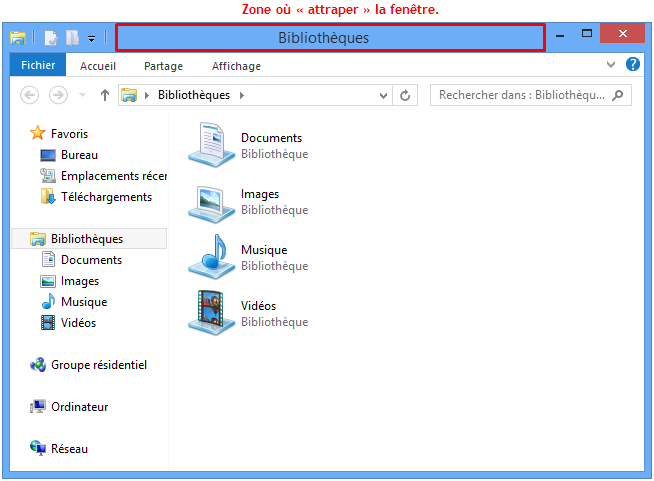Select Ordinateur in the navigation pane

coord(69,407)
